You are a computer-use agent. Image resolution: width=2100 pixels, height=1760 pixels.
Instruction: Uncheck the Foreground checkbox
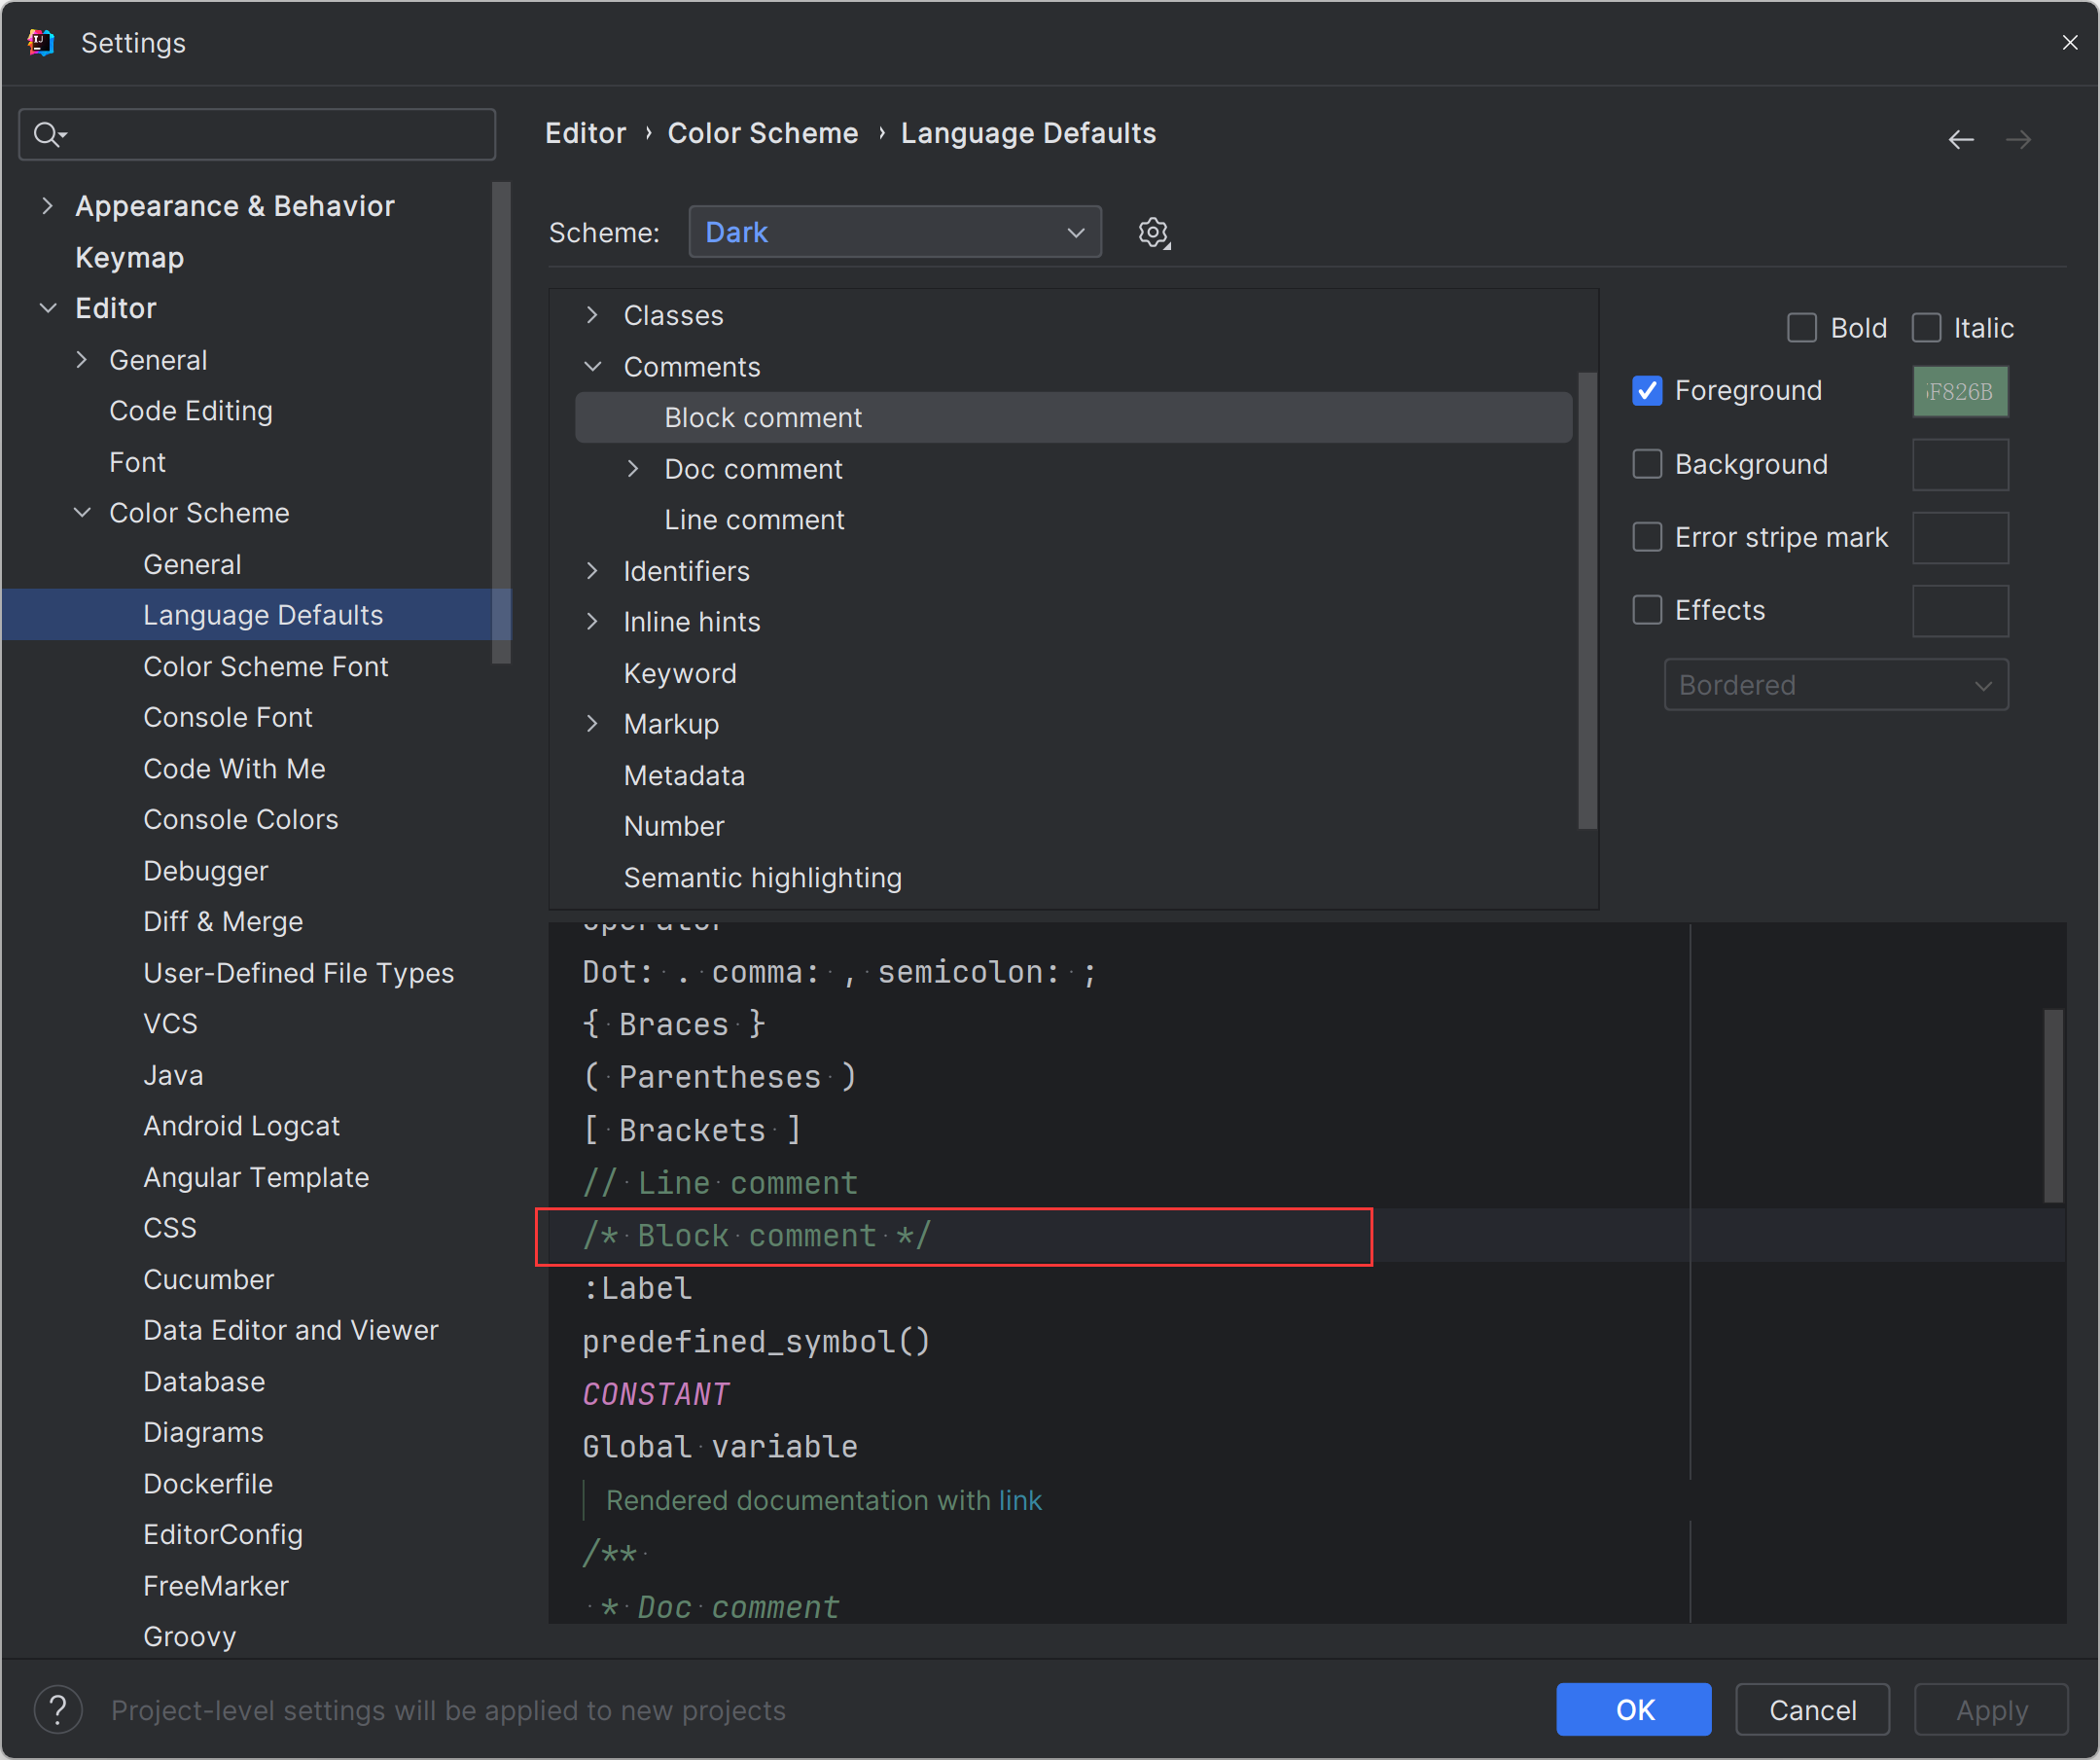point(1646,391)
